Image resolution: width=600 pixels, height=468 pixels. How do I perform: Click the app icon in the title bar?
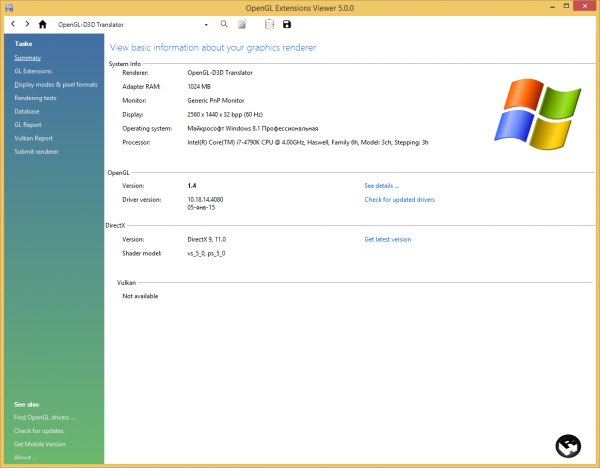click(x=9, y=8)
